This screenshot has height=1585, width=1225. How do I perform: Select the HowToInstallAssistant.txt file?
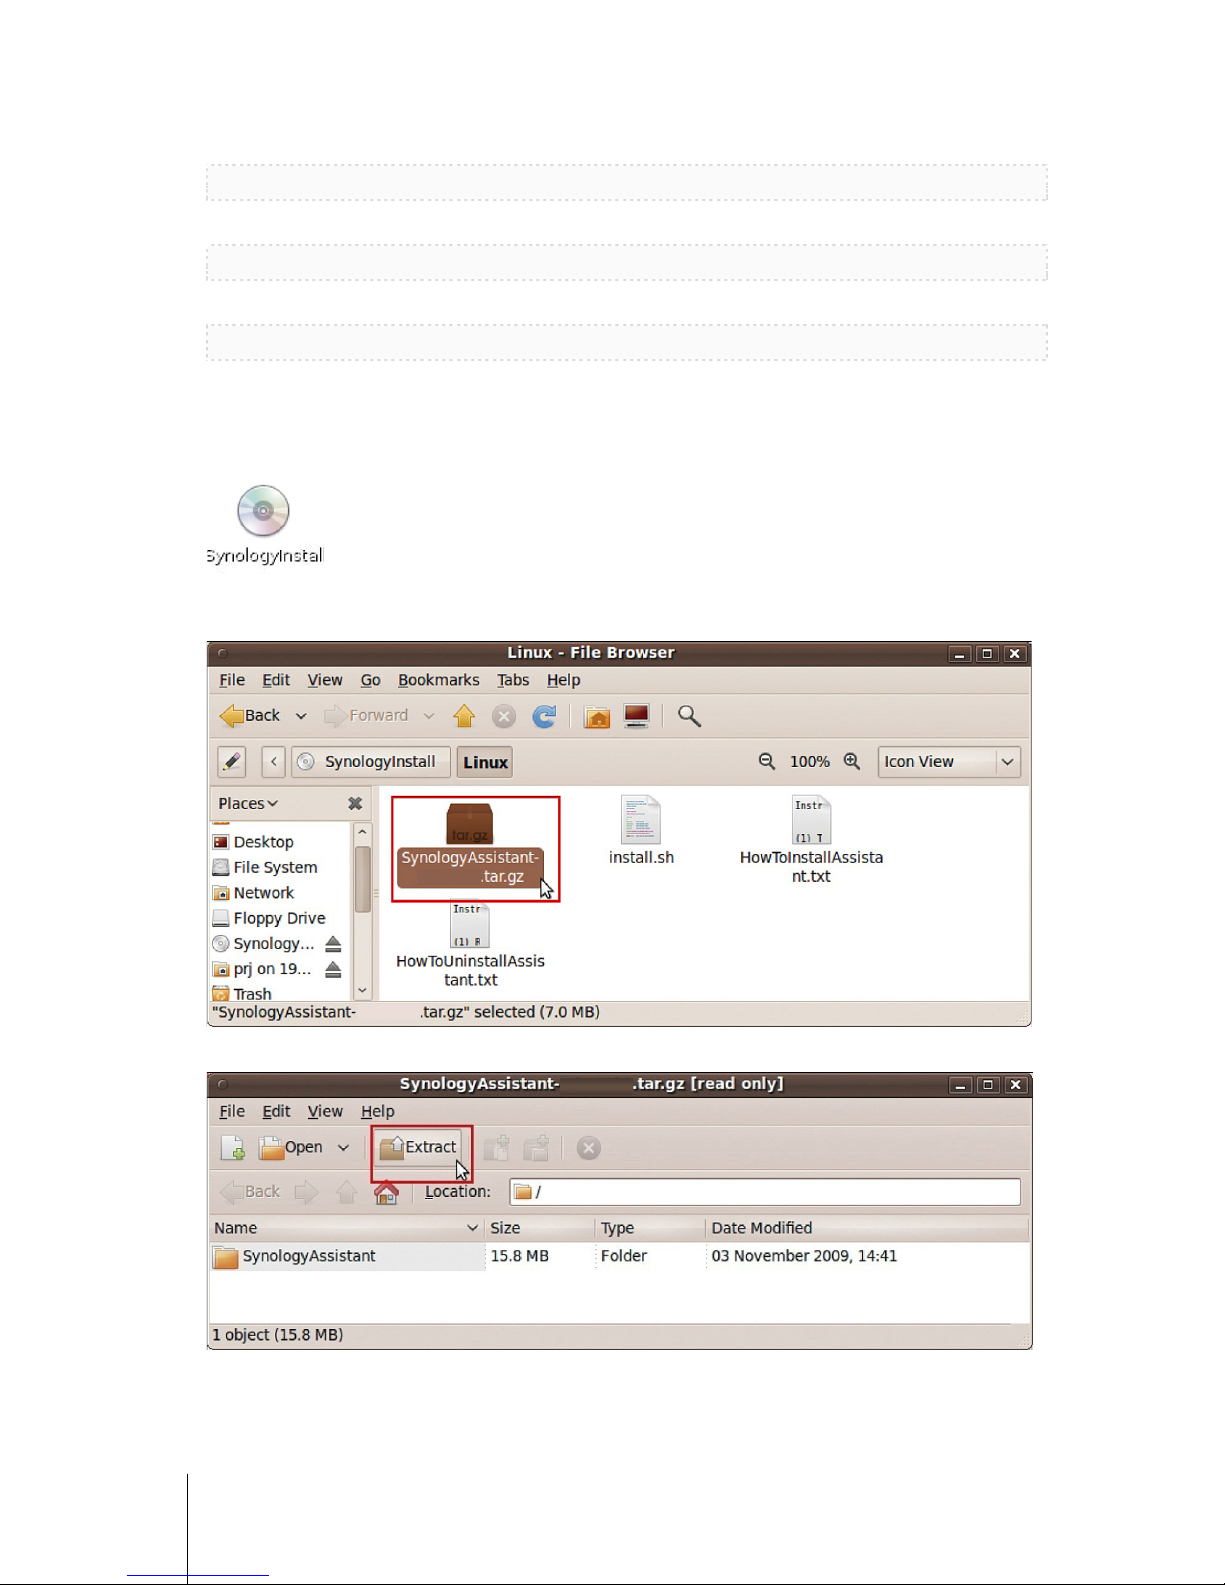pos(811,840)
